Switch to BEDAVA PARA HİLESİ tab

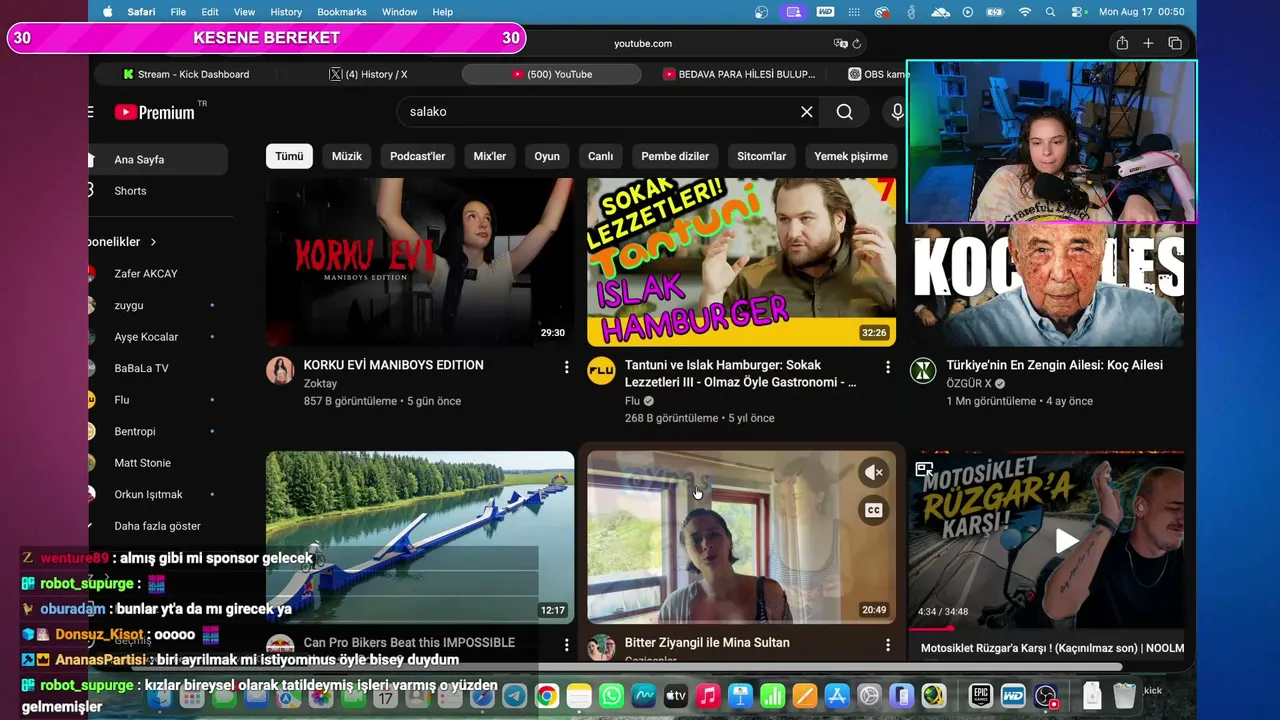tap(738, 74)
